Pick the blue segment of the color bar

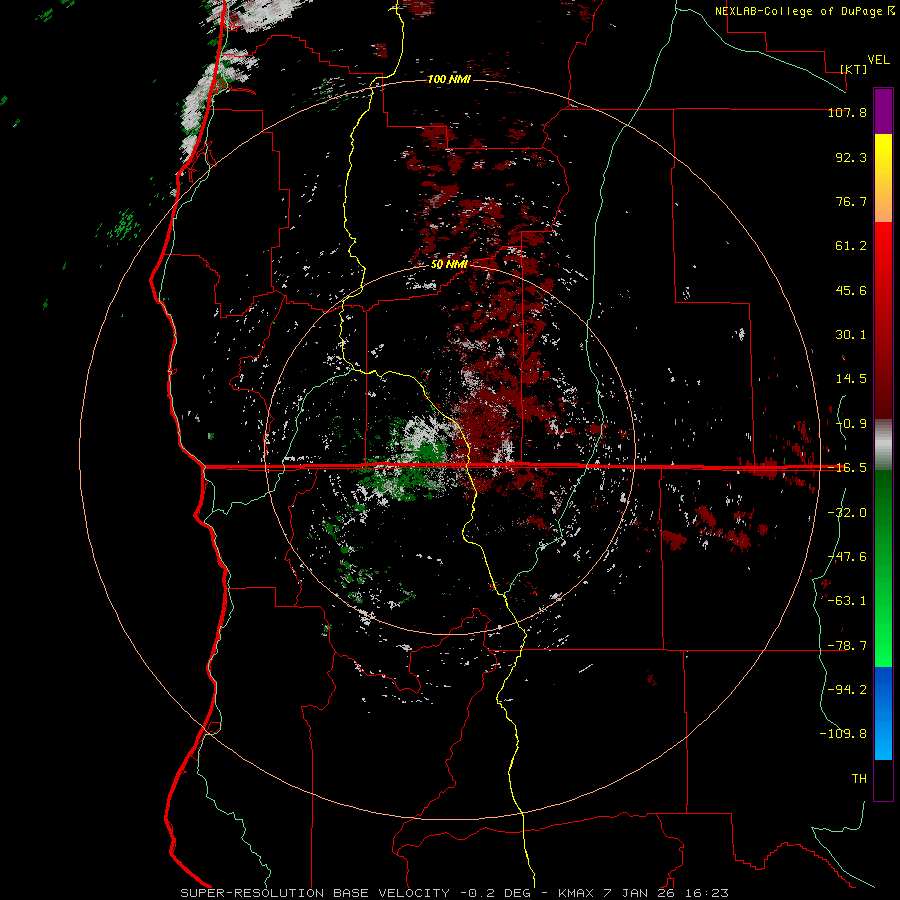(x=883, y=713)
